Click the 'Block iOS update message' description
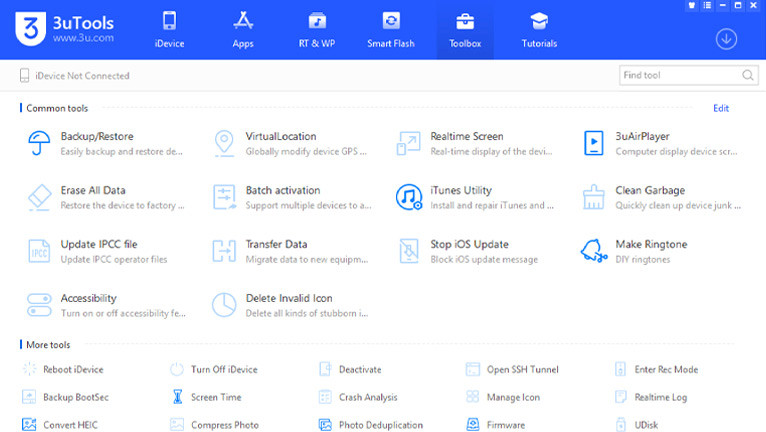The height and width of the screenshot is (432, 766). pyautogui.click(x=484, y=259)
